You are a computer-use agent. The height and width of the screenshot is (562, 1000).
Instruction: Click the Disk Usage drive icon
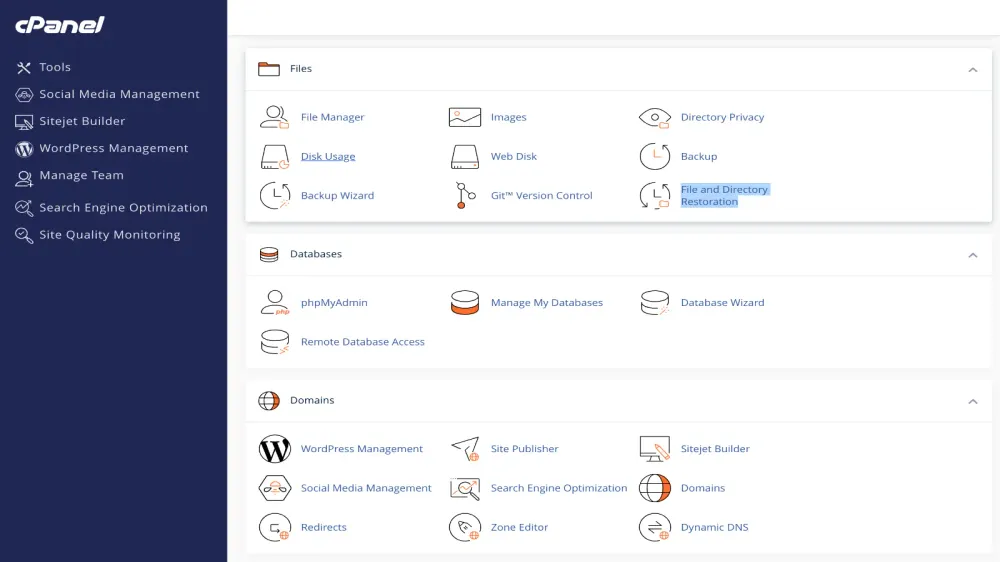(x=275, y=156)
